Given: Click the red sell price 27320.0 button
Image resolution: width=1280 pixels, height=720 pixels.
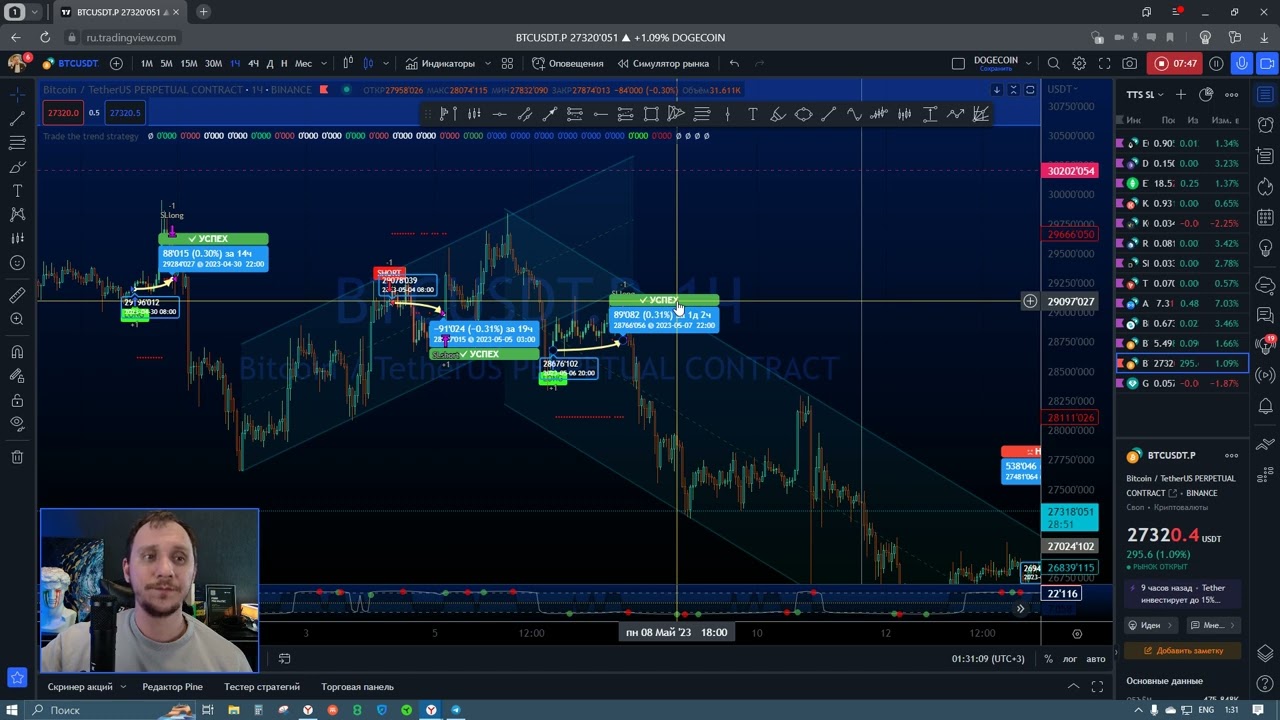Looking at the screenshot, I should pyautogui.click(x=63, y=112).
